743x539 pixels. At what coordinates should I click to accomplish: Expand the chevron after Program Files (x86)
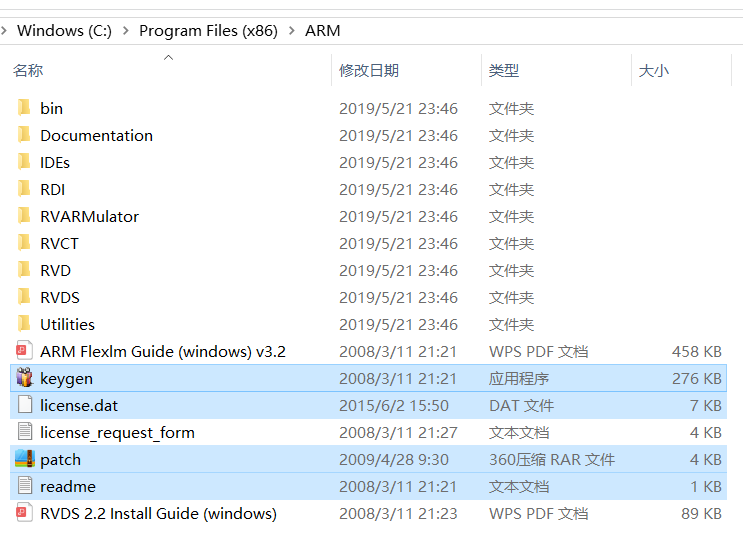click(292, 31)
